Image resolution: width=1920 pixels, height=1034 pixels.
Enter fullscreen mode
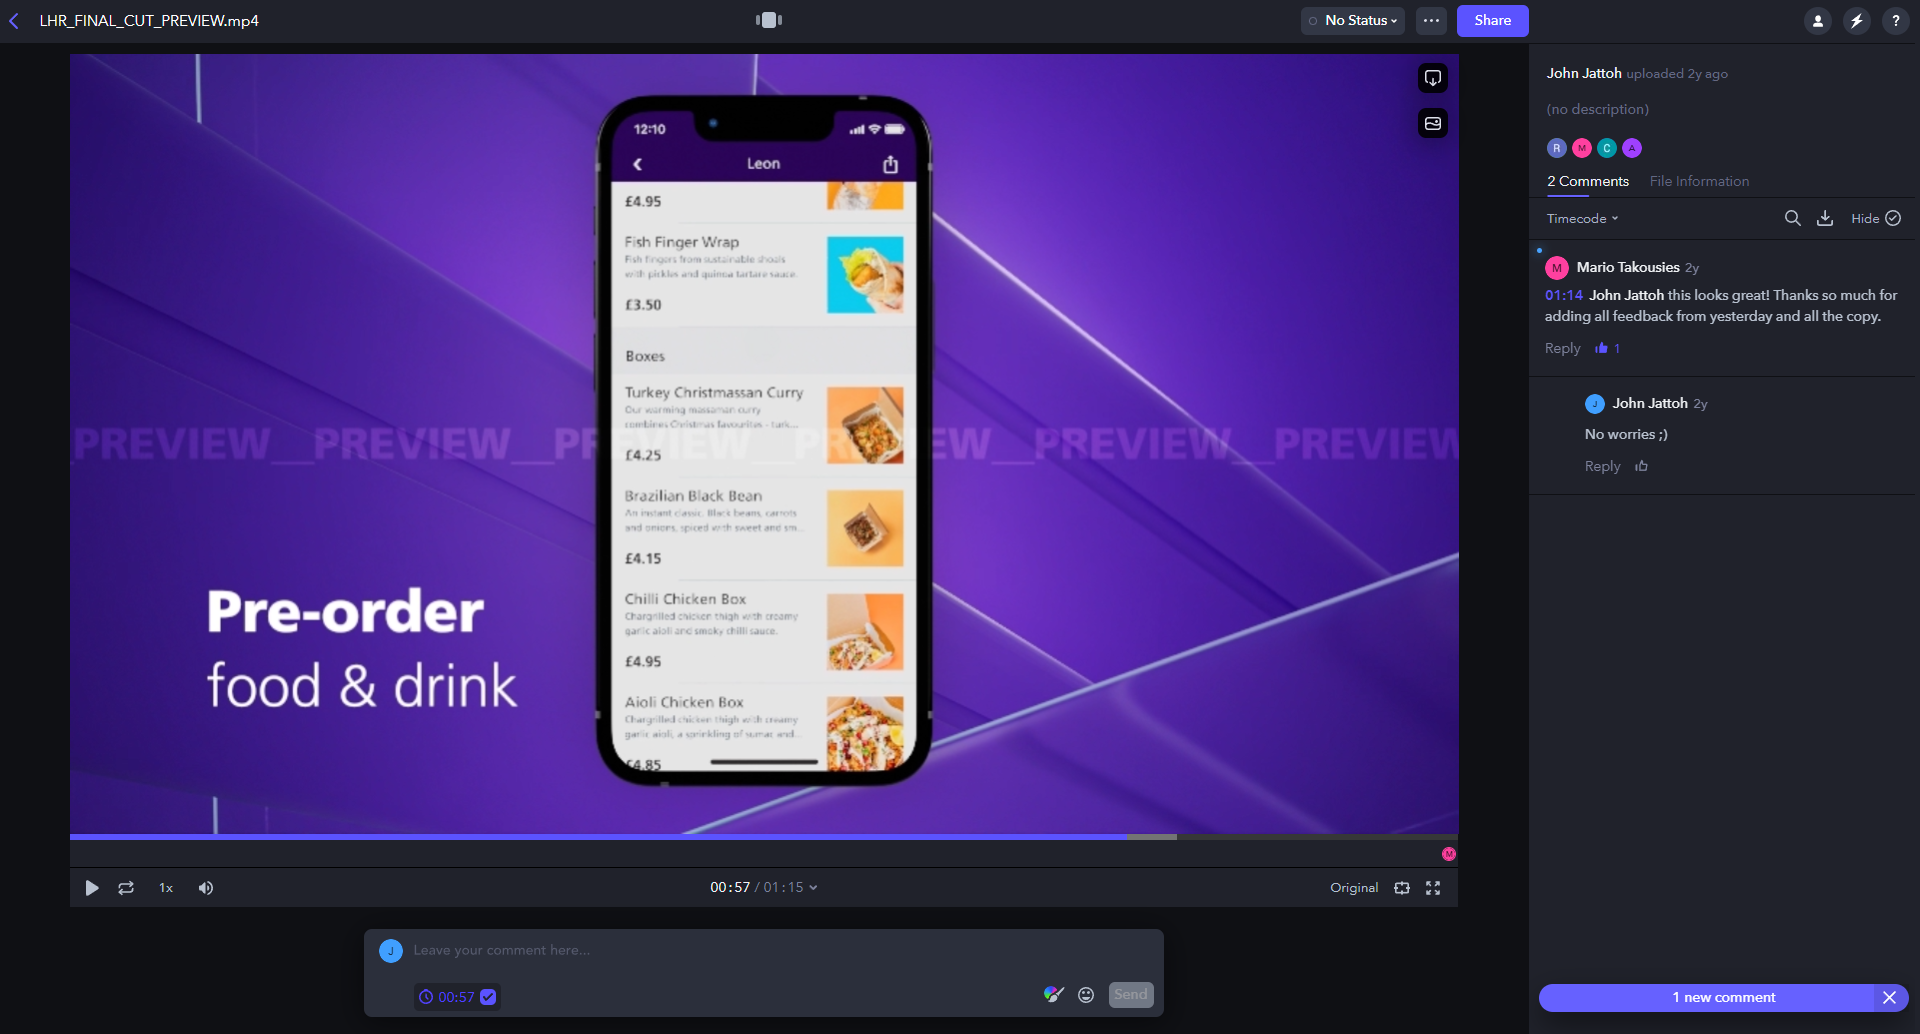pyautogui.click(x=1433, y=888)
